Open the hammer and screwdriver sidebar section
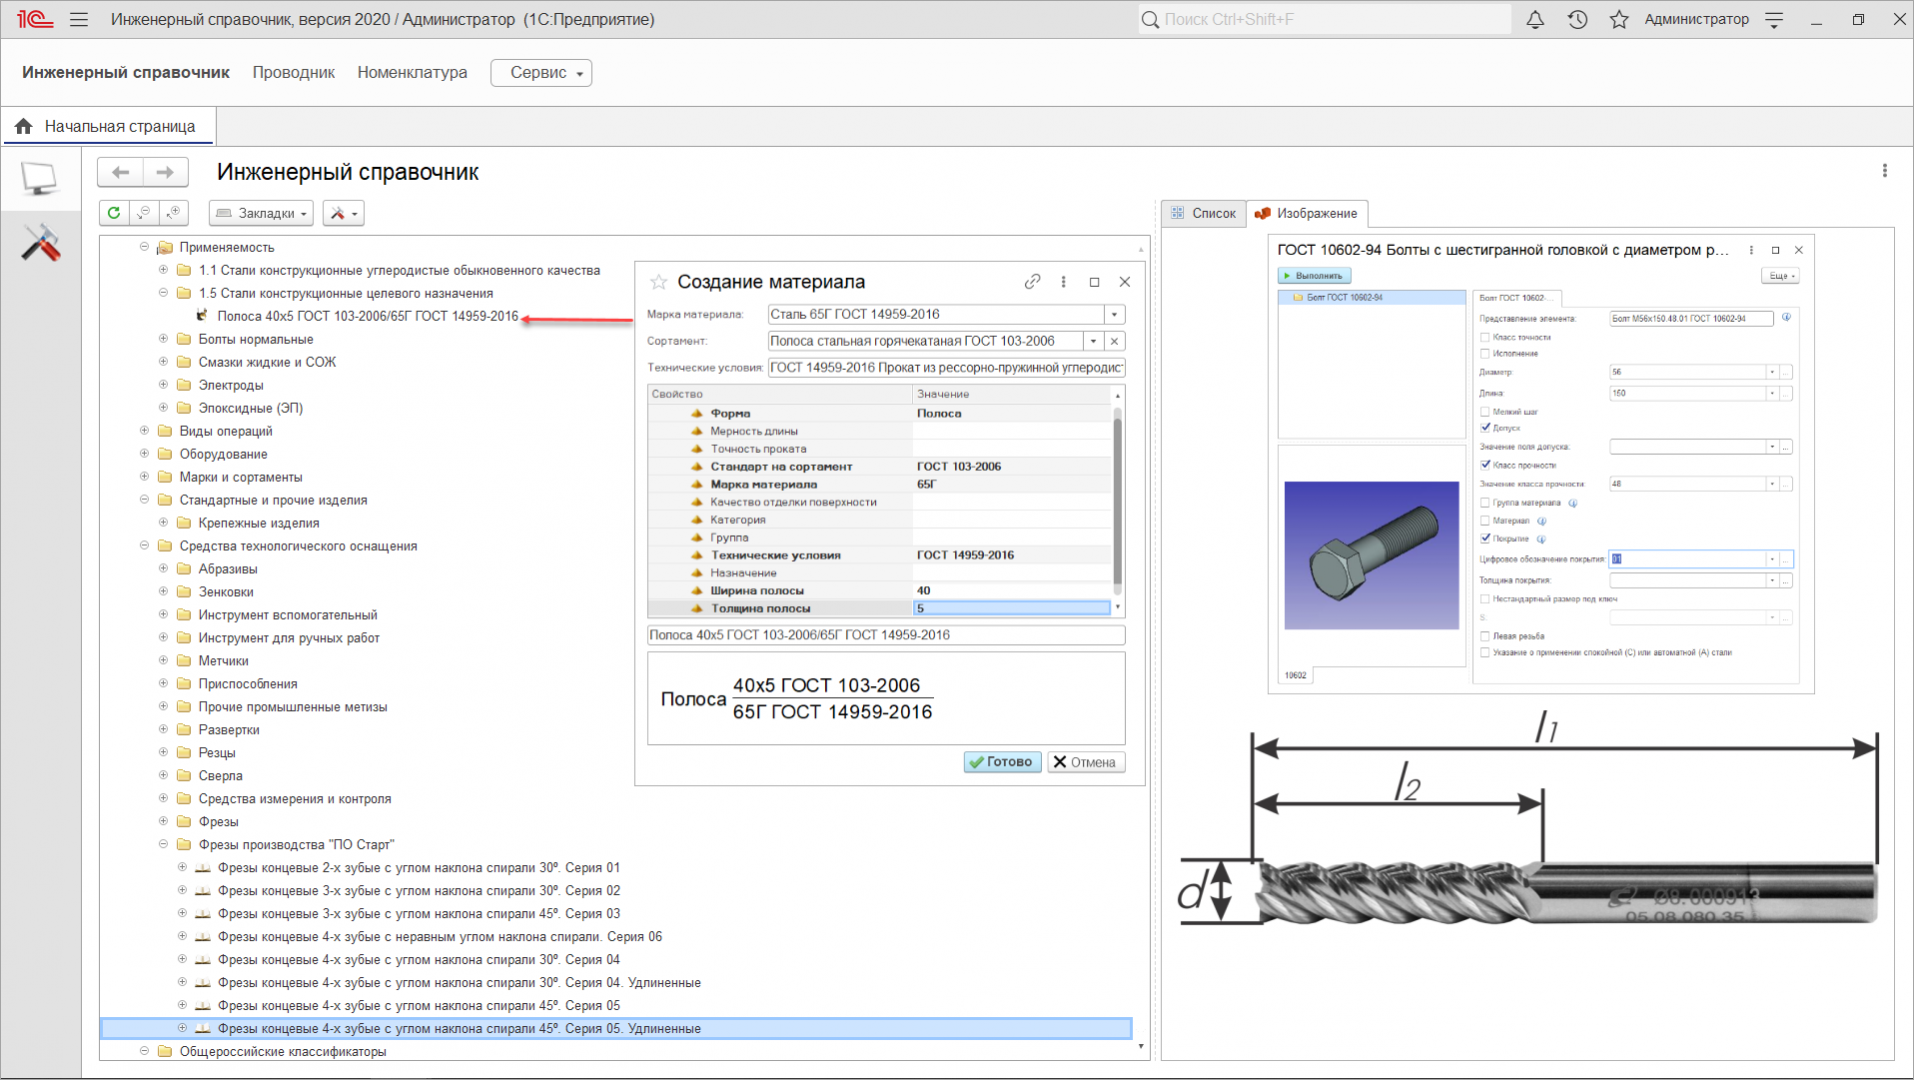Screen dimensions: 1914x1080 click(x=41, y=243)
